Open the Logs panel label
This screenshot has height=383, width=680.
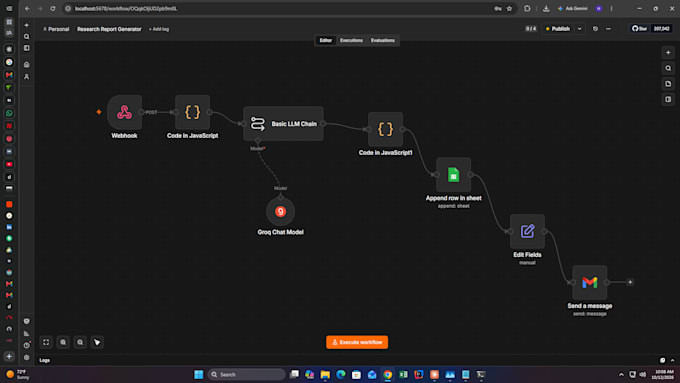45,360
